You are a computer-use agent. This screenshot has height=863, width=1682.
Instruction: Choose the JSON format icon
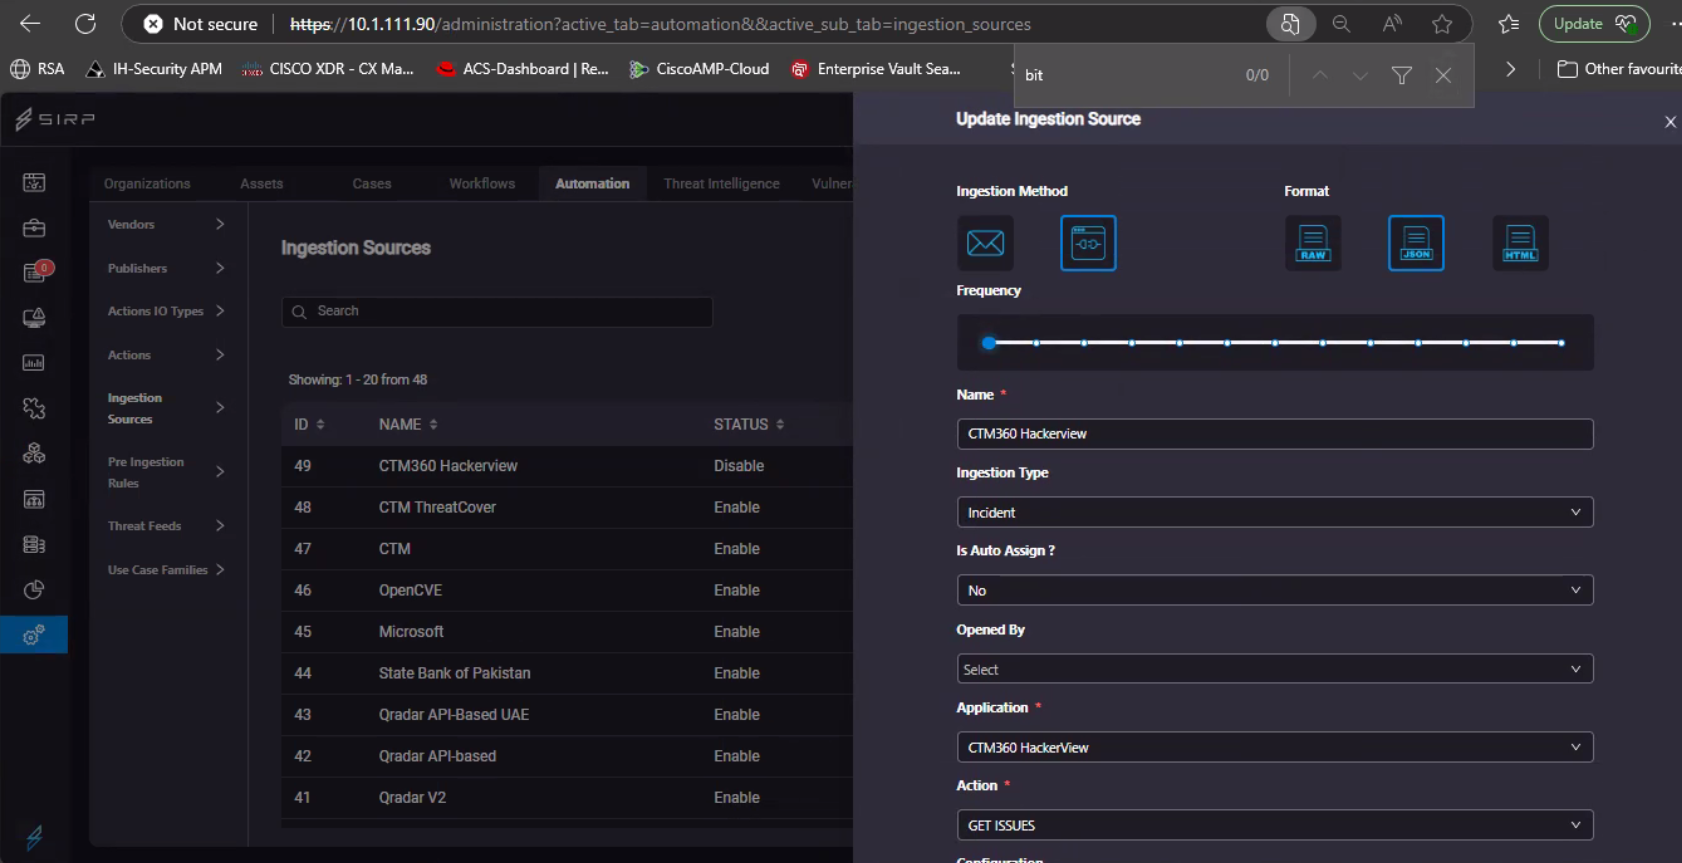click(x=1416, y=243)
